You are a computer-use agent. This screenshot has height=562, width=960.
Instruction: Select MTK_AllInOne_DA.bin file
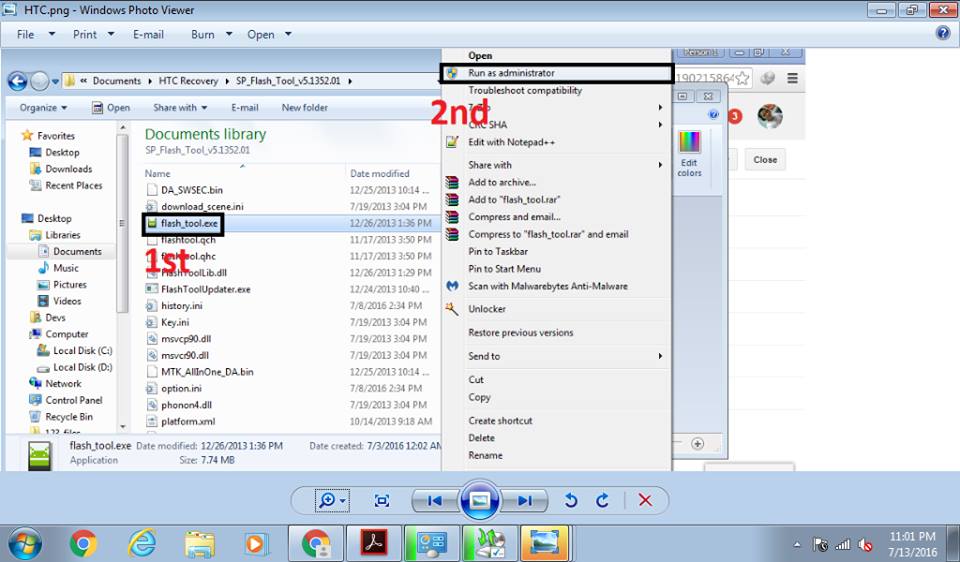[x=207, y=372]
